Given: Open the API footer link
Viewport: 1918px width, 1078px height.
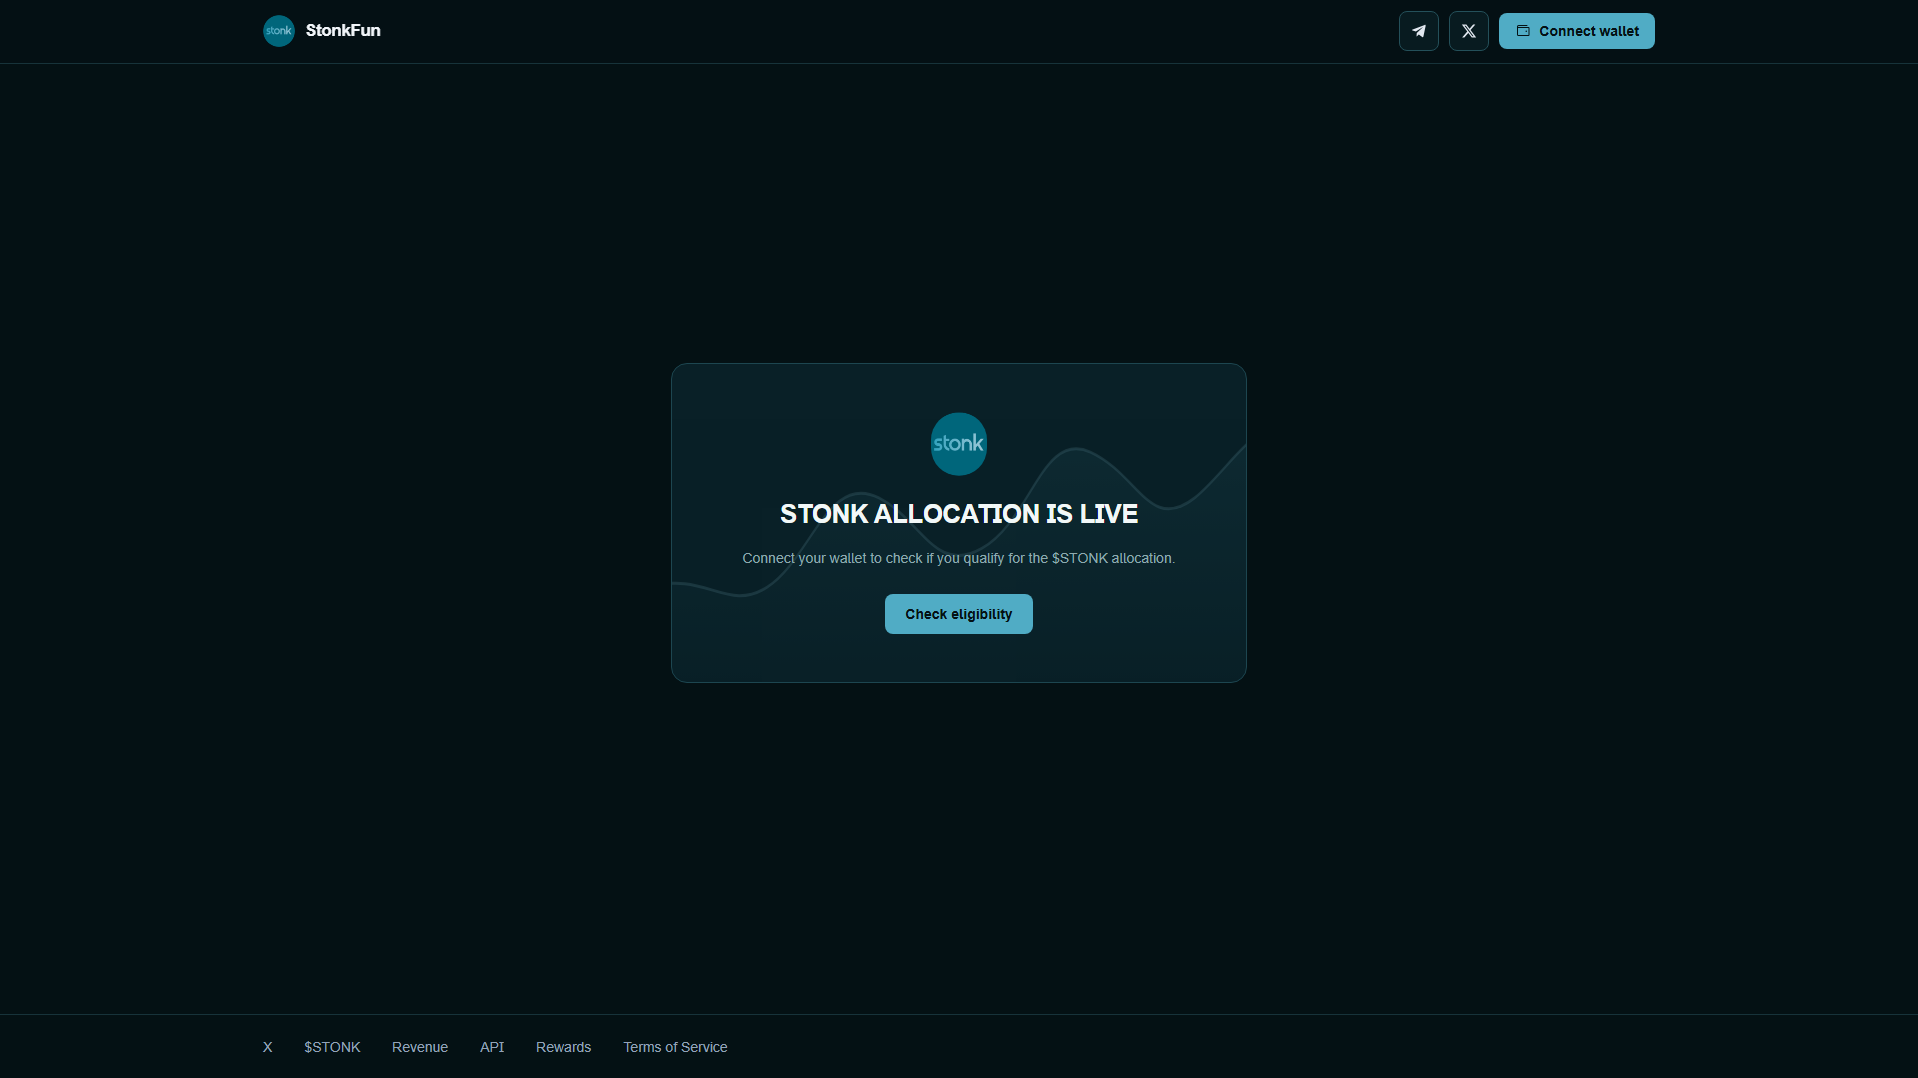Looking at the screenshot, I should (492, 1047).
